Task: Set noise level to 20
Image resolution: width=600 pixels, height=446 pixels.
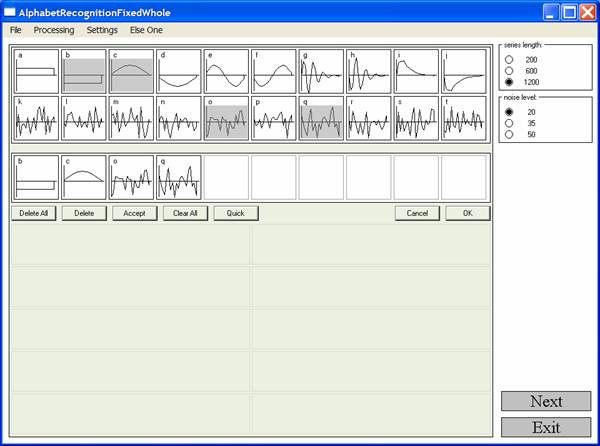Action: tap(509, 112)
